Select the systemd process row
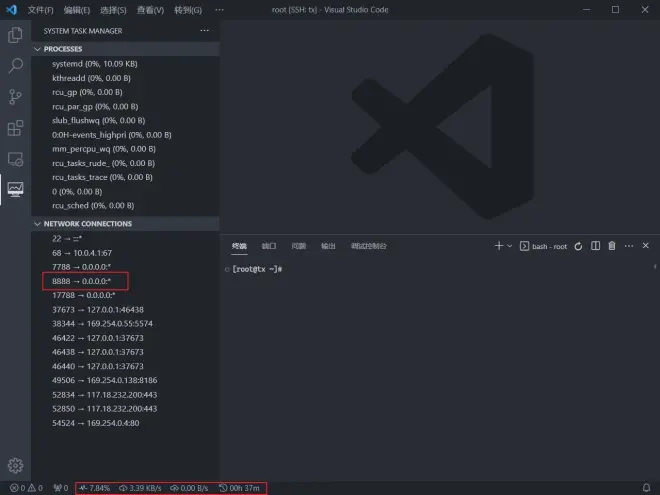The width and height of the screenshot is (660, 495). coord(125,64)
